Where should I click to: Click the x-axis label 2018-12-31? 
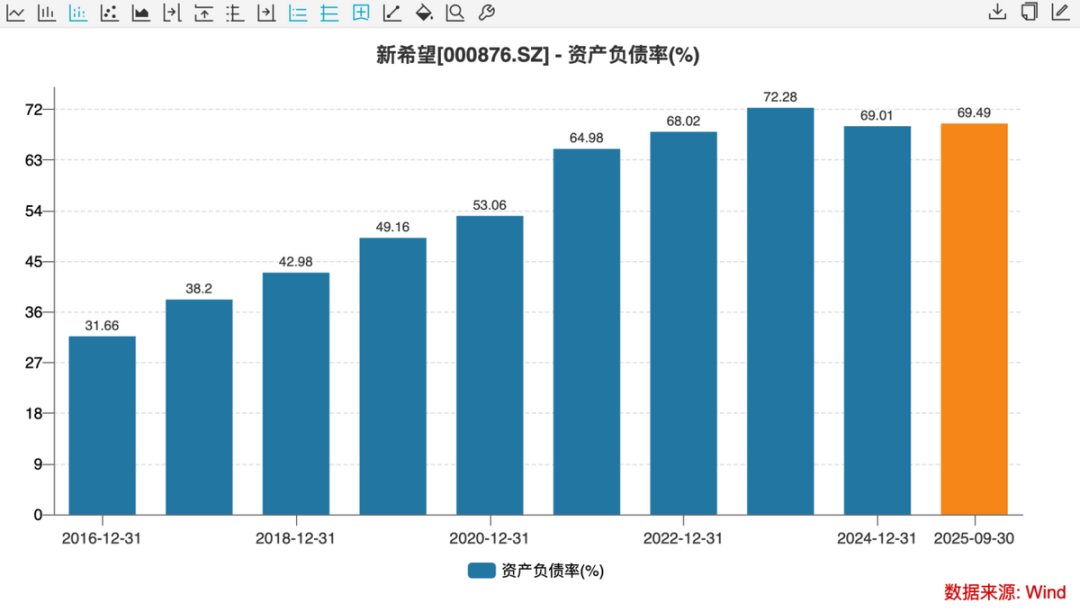(x=295, y=538)
